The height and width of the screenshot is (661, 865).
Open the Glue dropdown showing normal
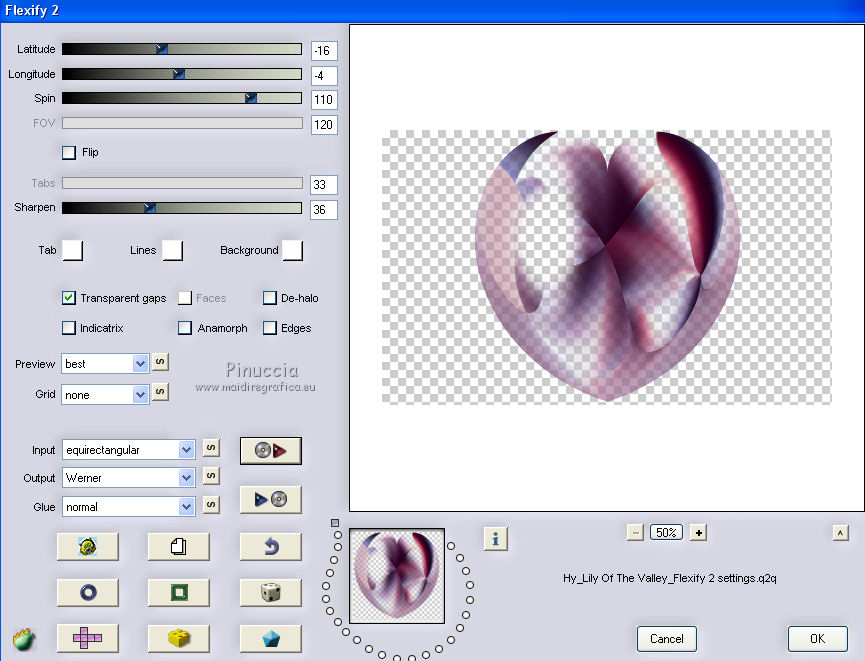pyautogui.click(x=129, y=507)
